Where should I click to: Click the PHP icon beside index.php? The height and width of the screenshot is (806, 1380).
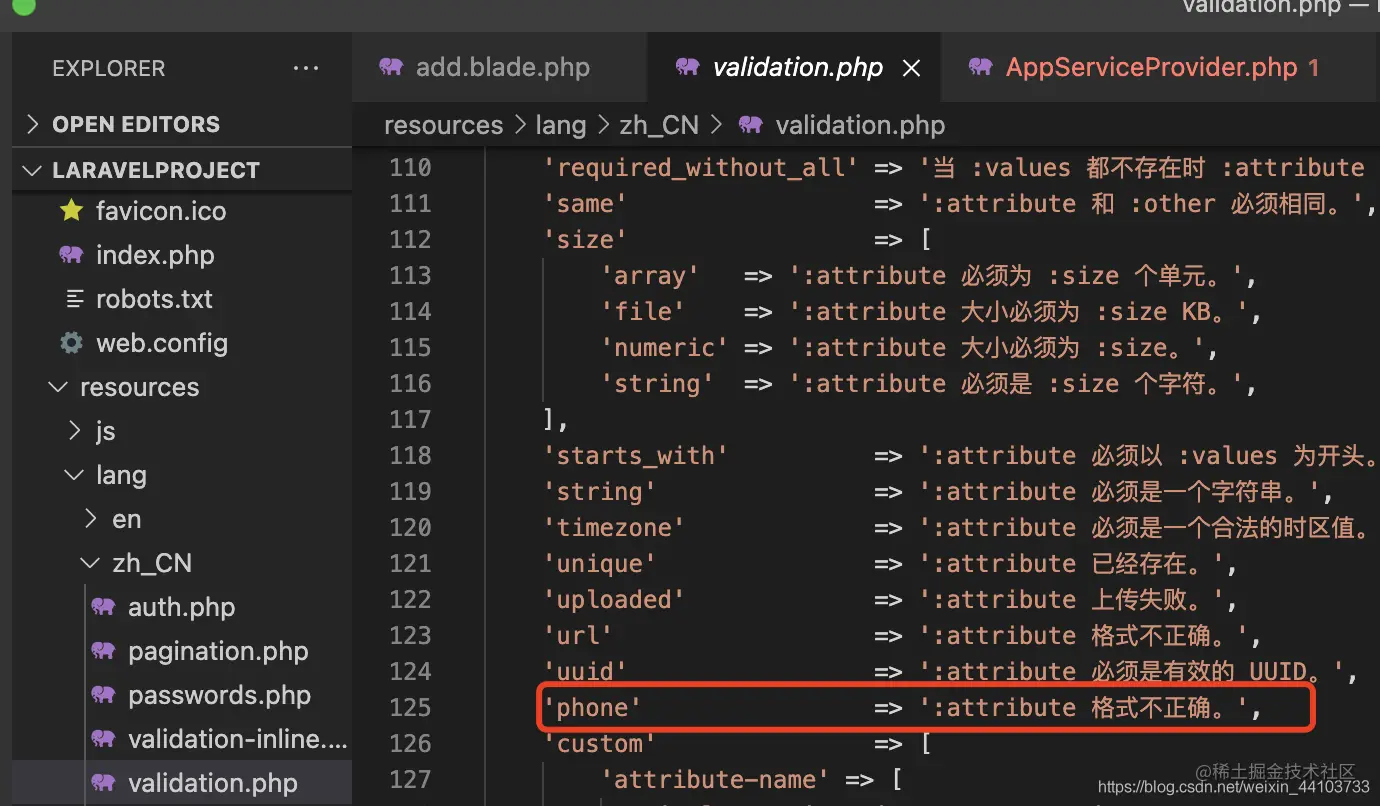[71, 254]
